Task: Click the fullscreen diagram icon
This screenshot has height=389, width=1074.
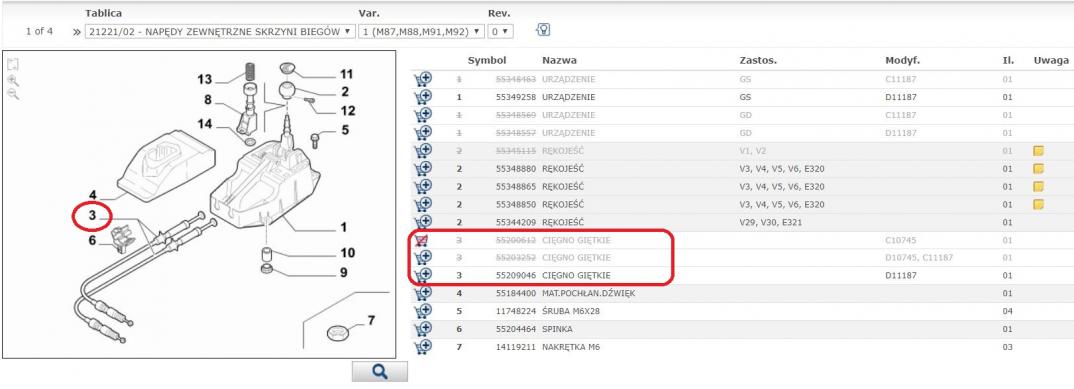Action: pyautogui.click(x=12, y=64)
